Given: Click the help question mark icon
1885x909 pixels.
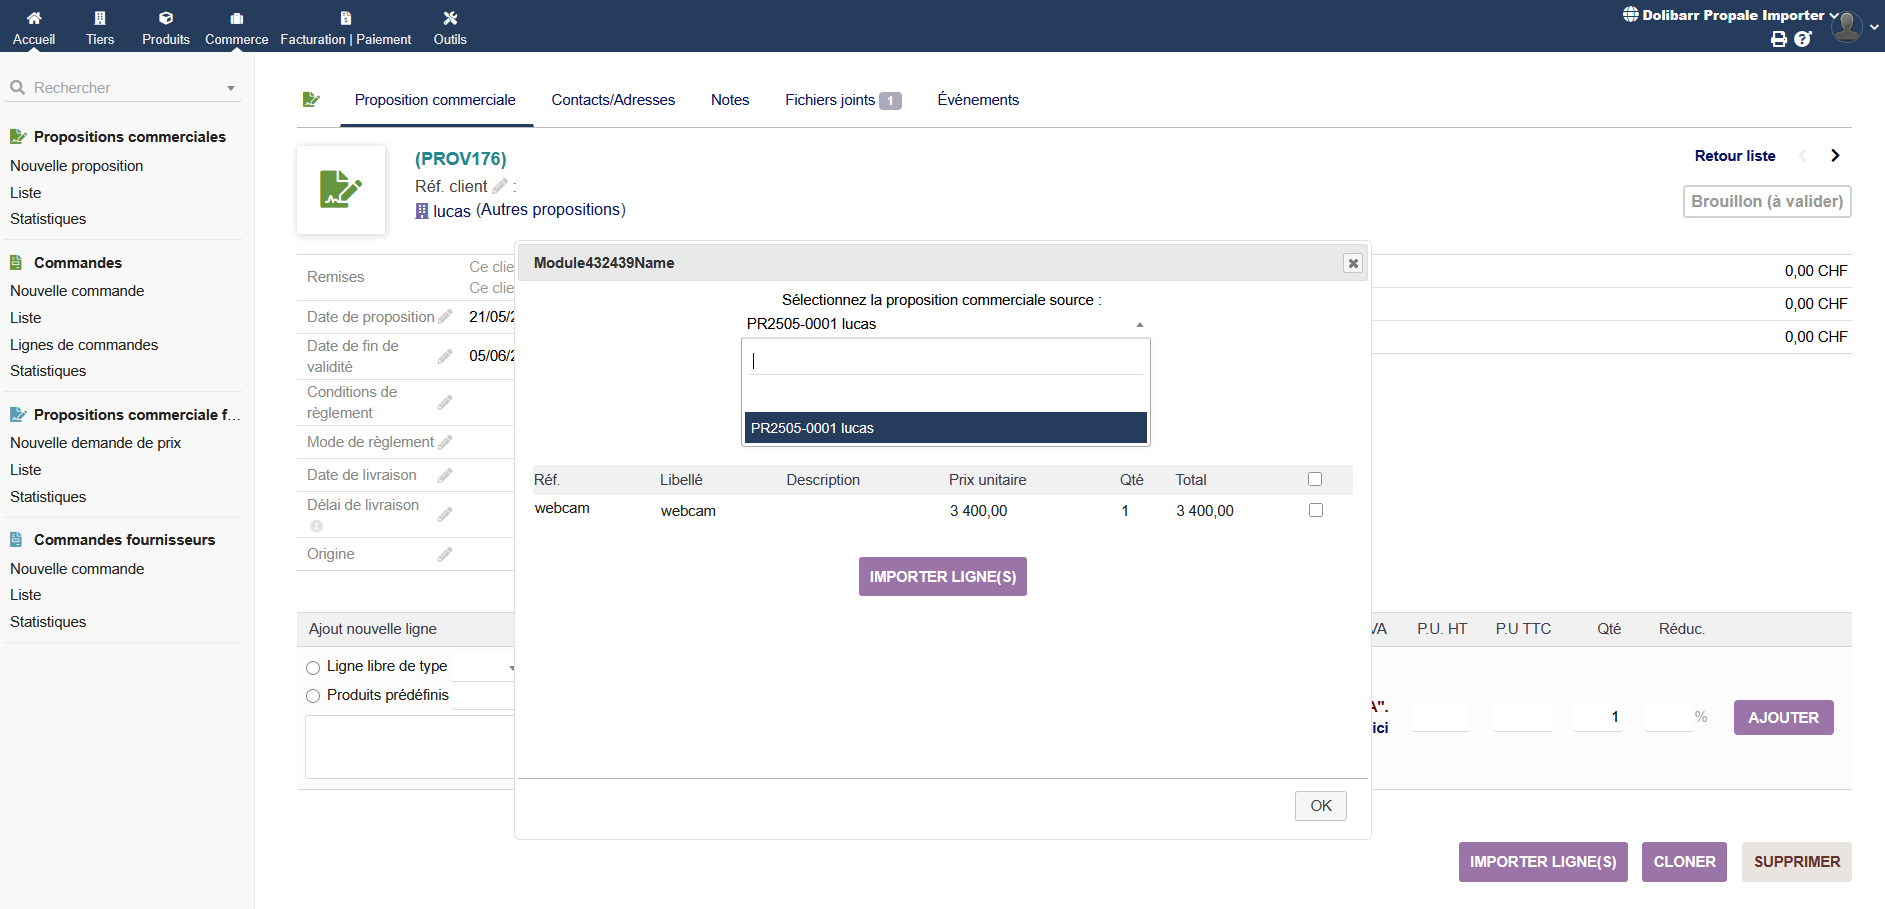Looking at the screenshot, I should [1802, 39].
